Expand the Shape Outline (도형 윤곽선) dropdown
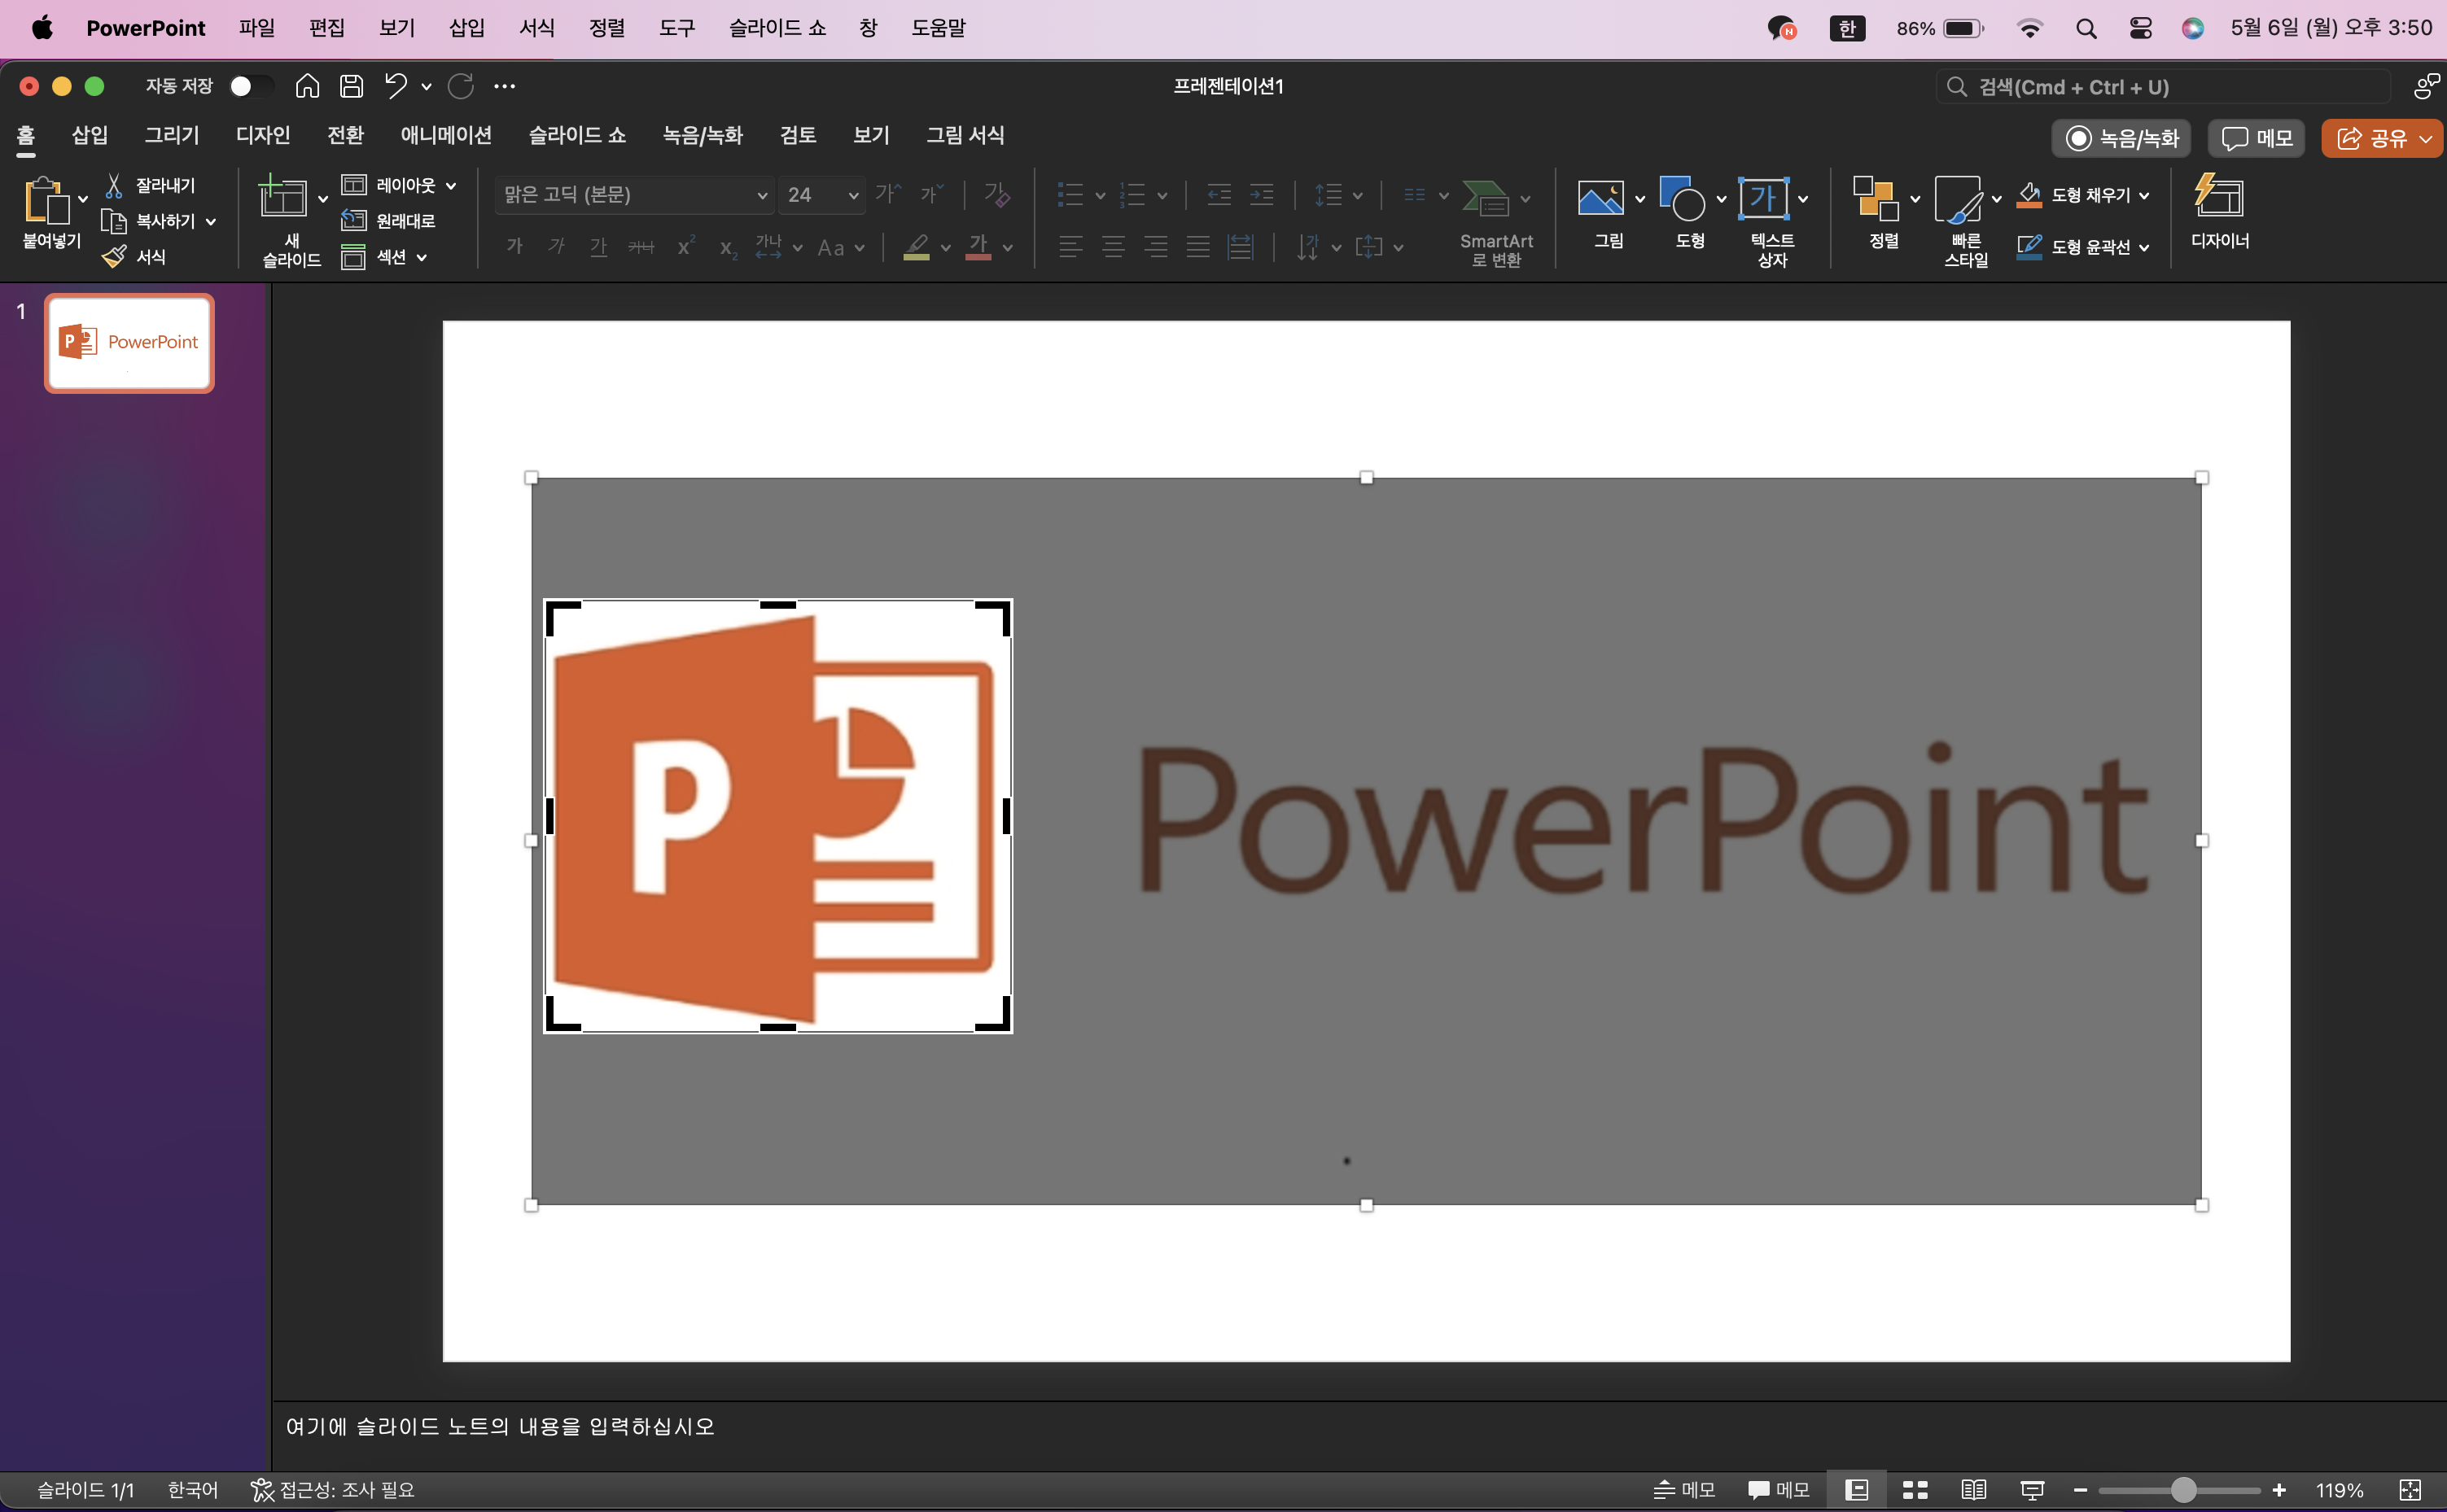Viewport: 2447px width, 1512px height. 2143,247
